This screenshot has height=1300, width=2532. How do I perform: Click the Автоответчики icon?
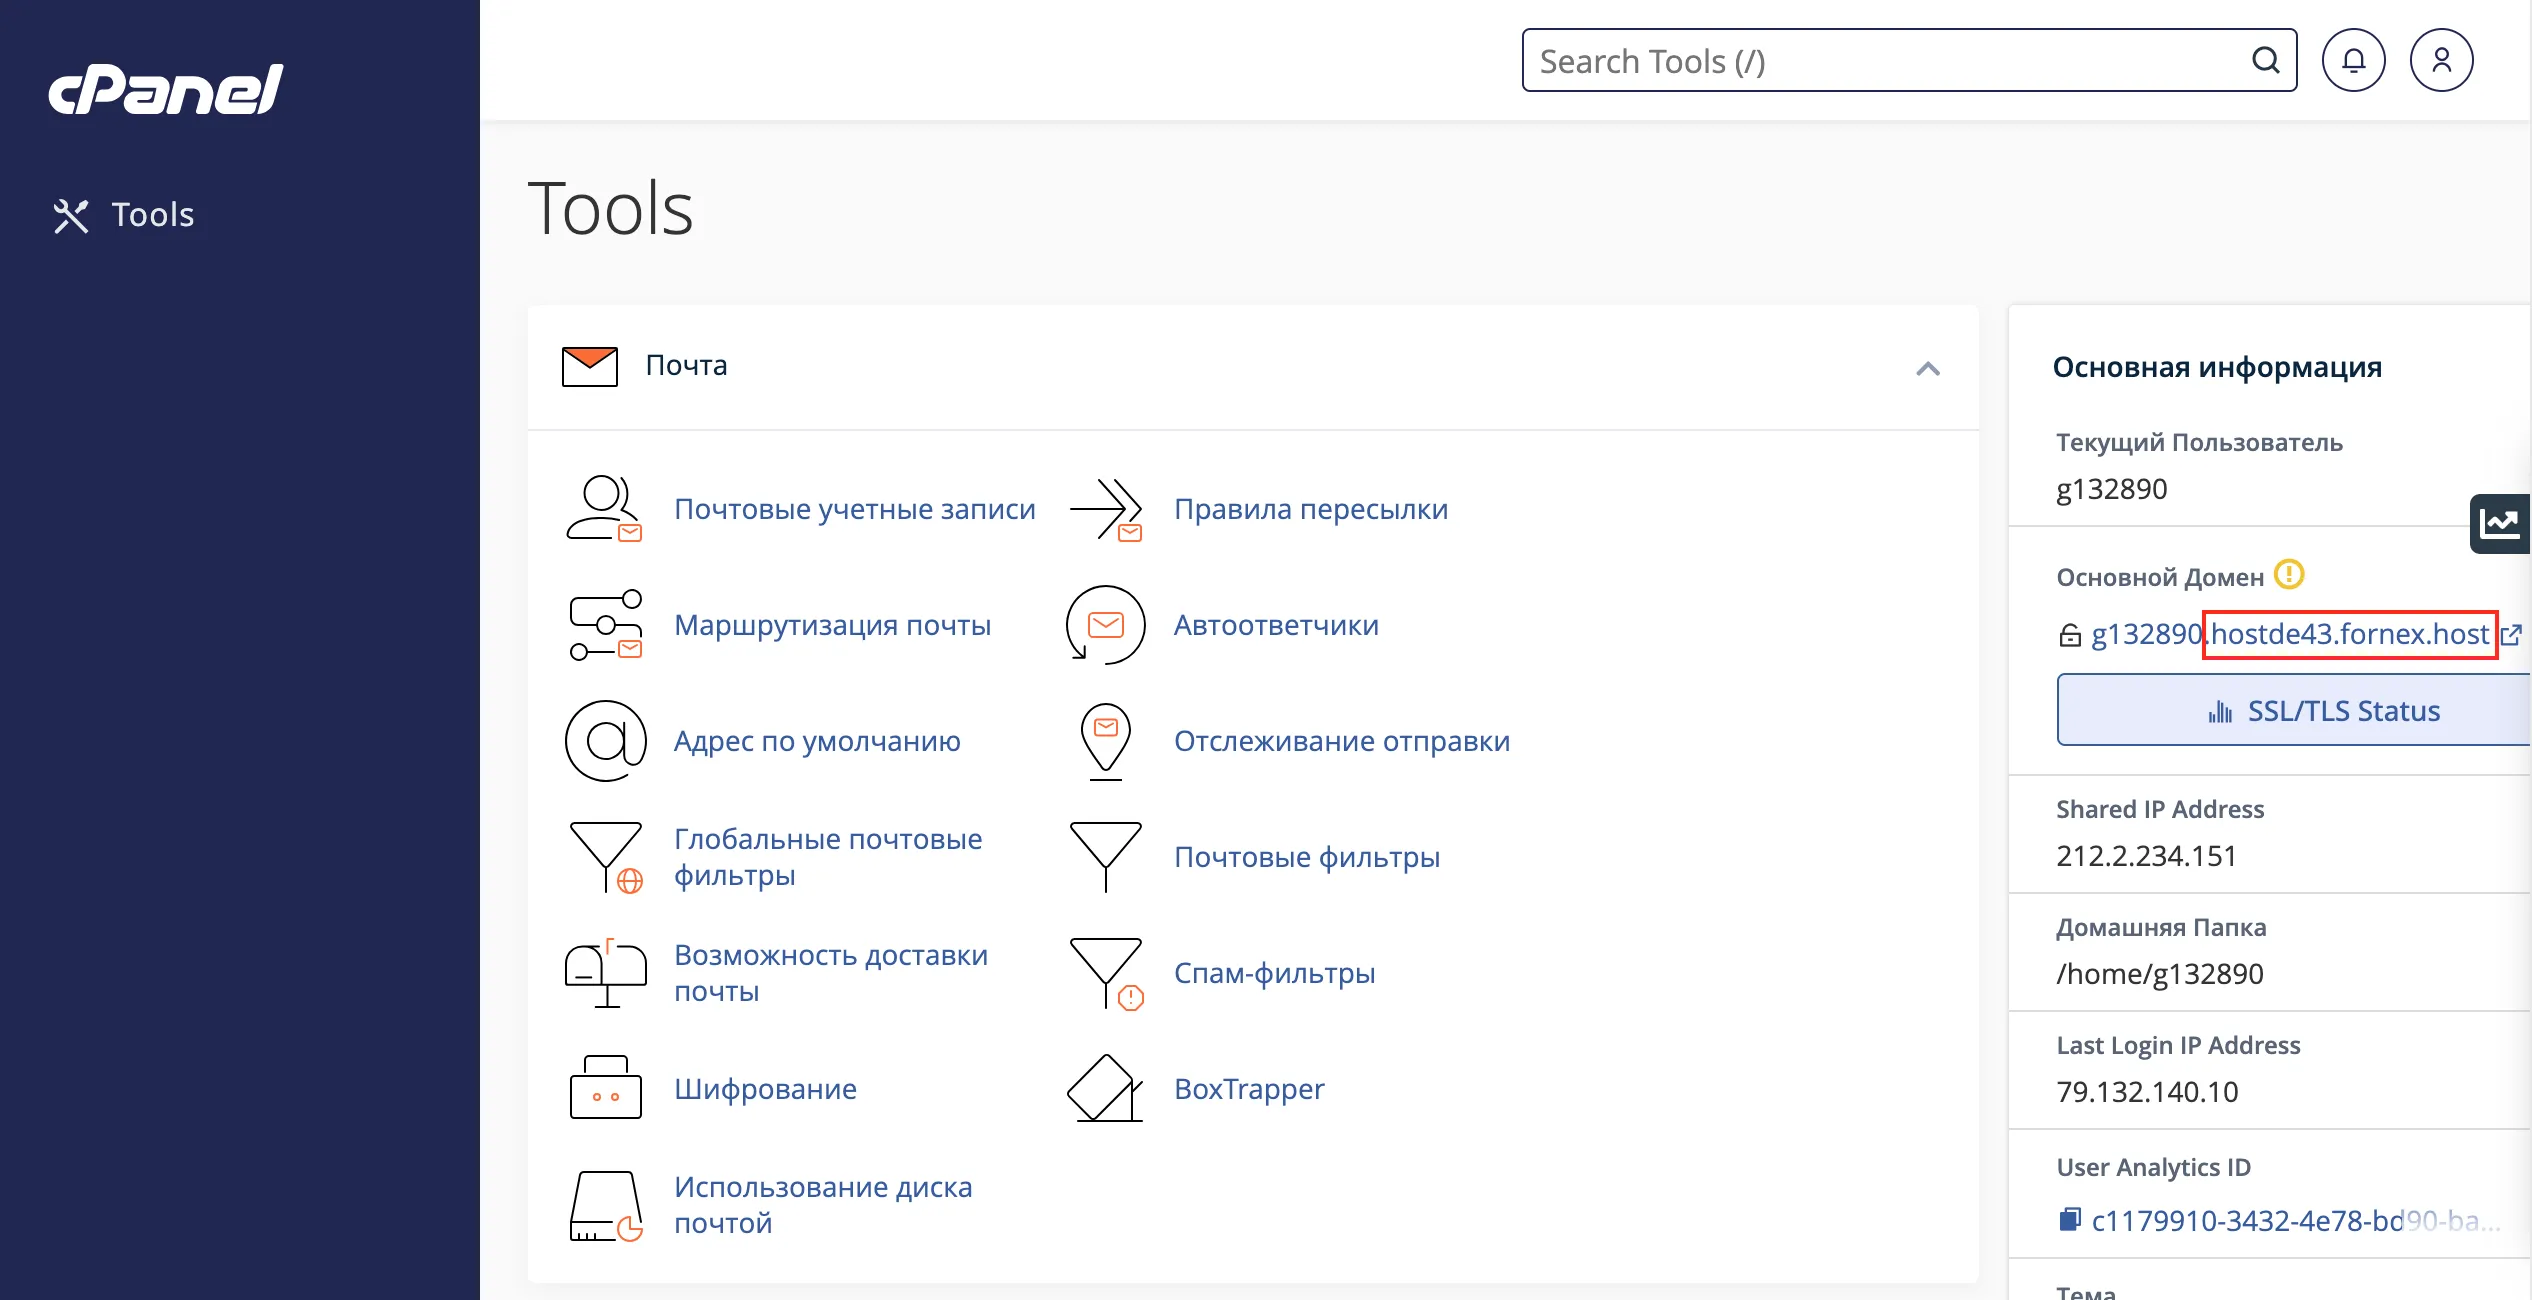tap(1105, 625)
